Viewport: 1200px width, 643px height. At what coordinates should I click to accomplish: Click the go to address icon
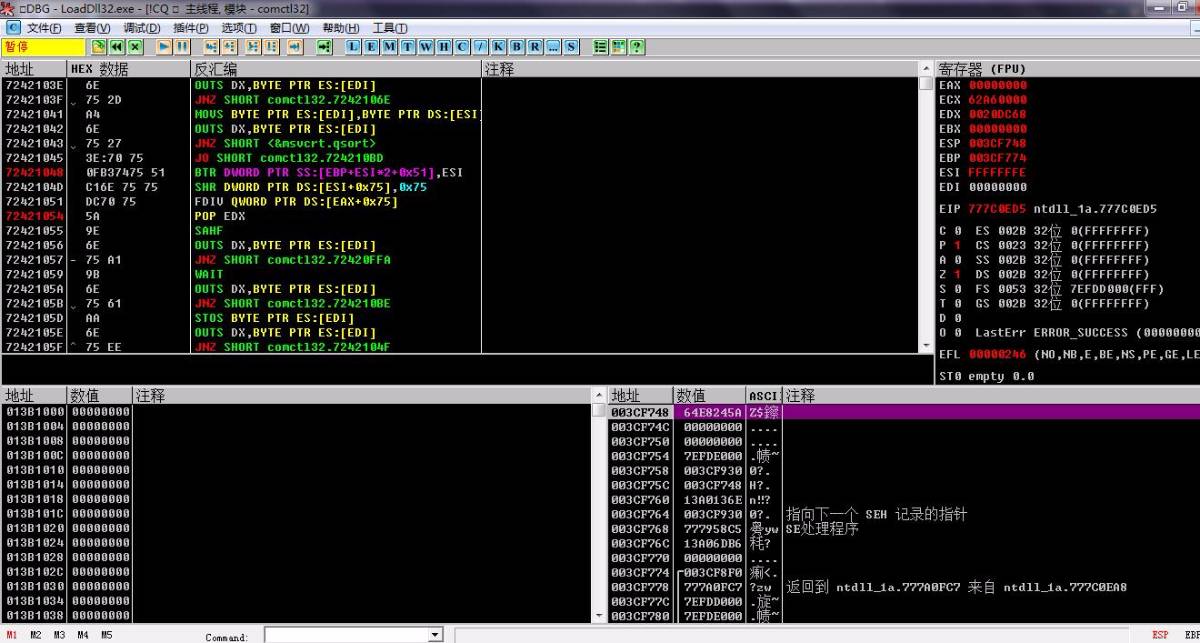[x=325, y=46]
